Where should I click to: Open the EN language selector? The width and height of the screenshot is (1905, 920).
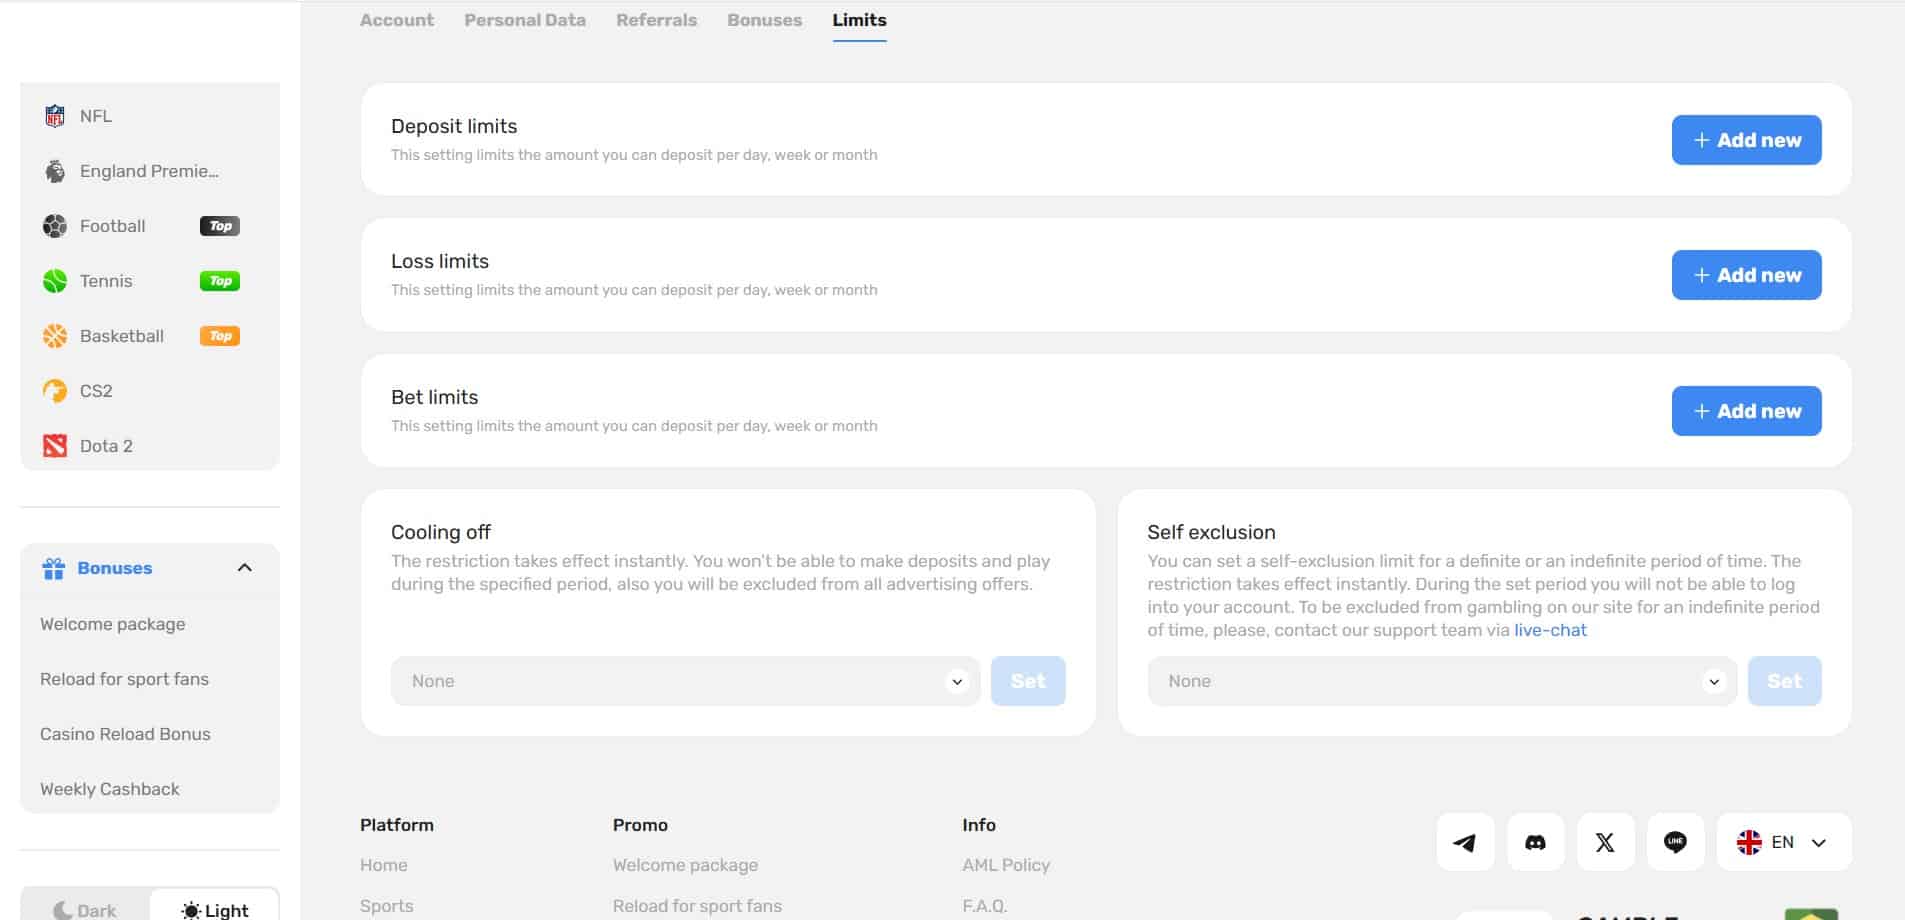coord(1783,842)
